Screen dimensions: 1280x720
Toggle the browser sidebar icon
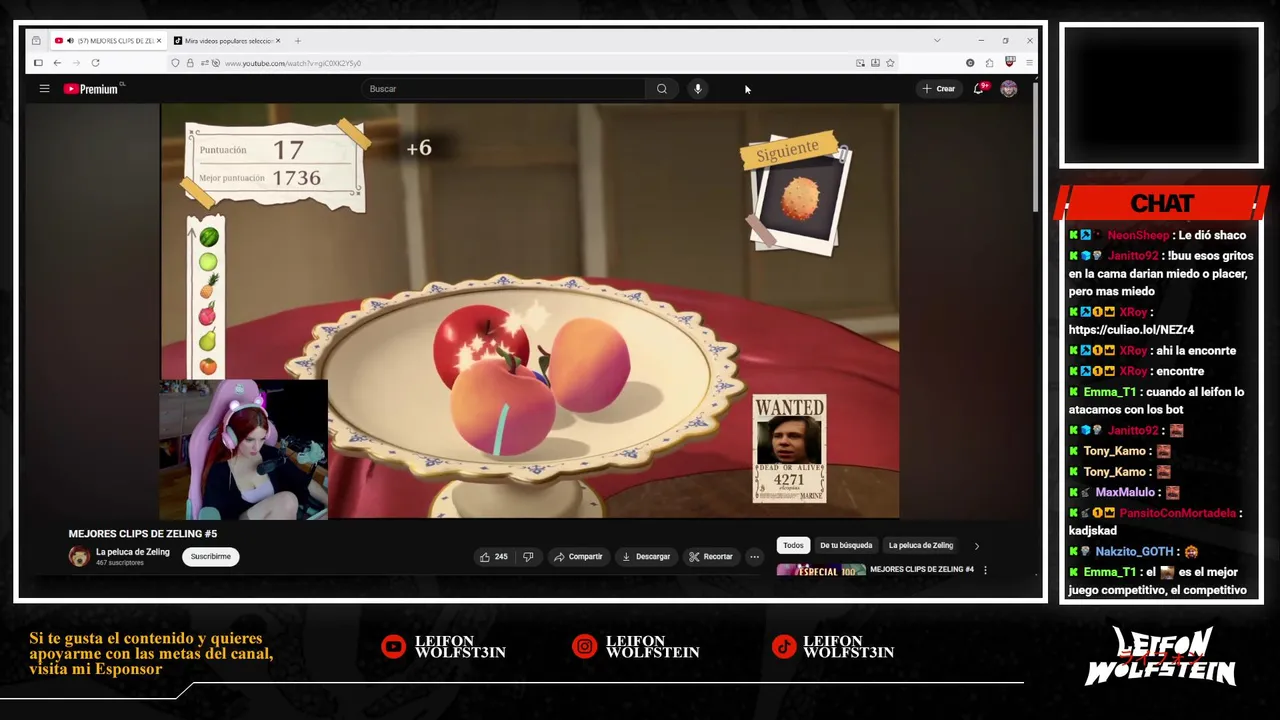tap(38, 63)
